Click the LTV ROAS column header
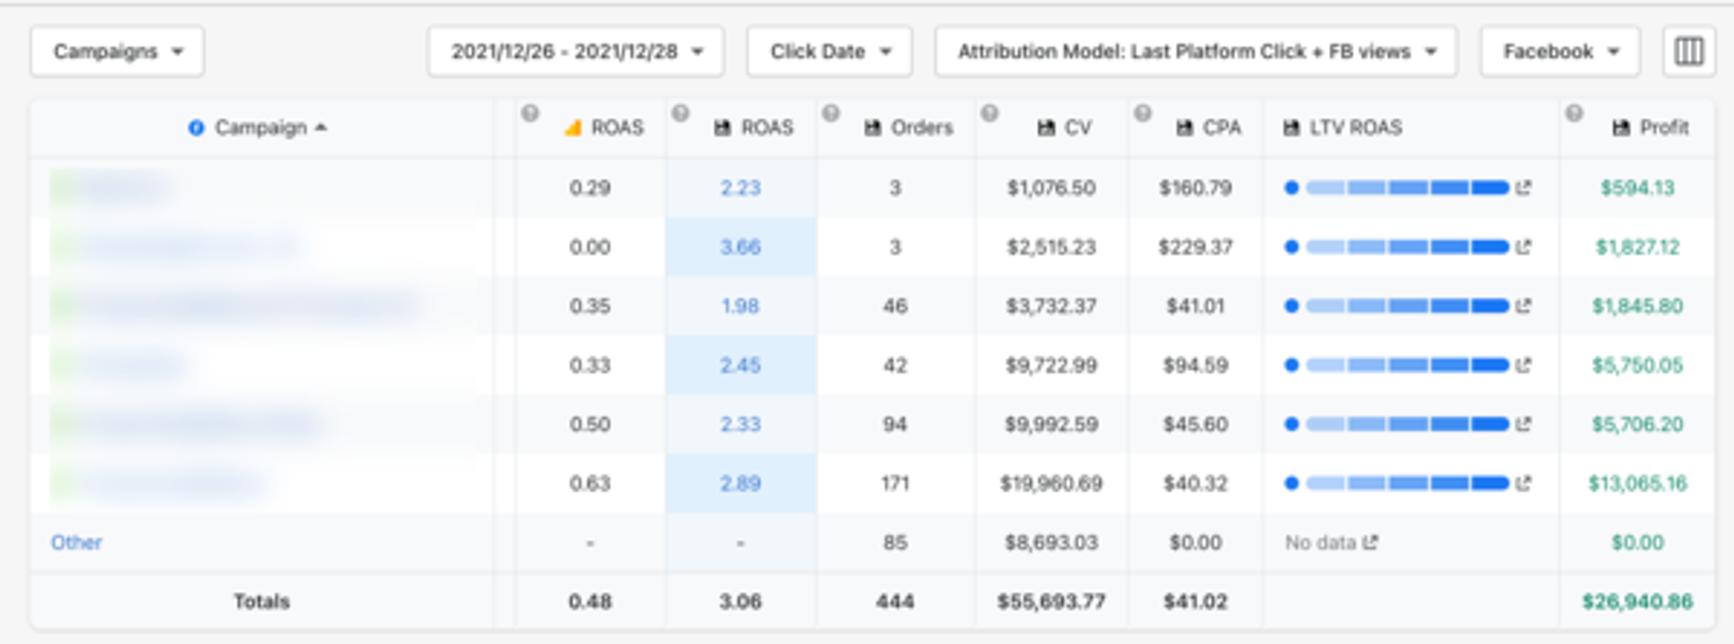 pos(1342,128)
